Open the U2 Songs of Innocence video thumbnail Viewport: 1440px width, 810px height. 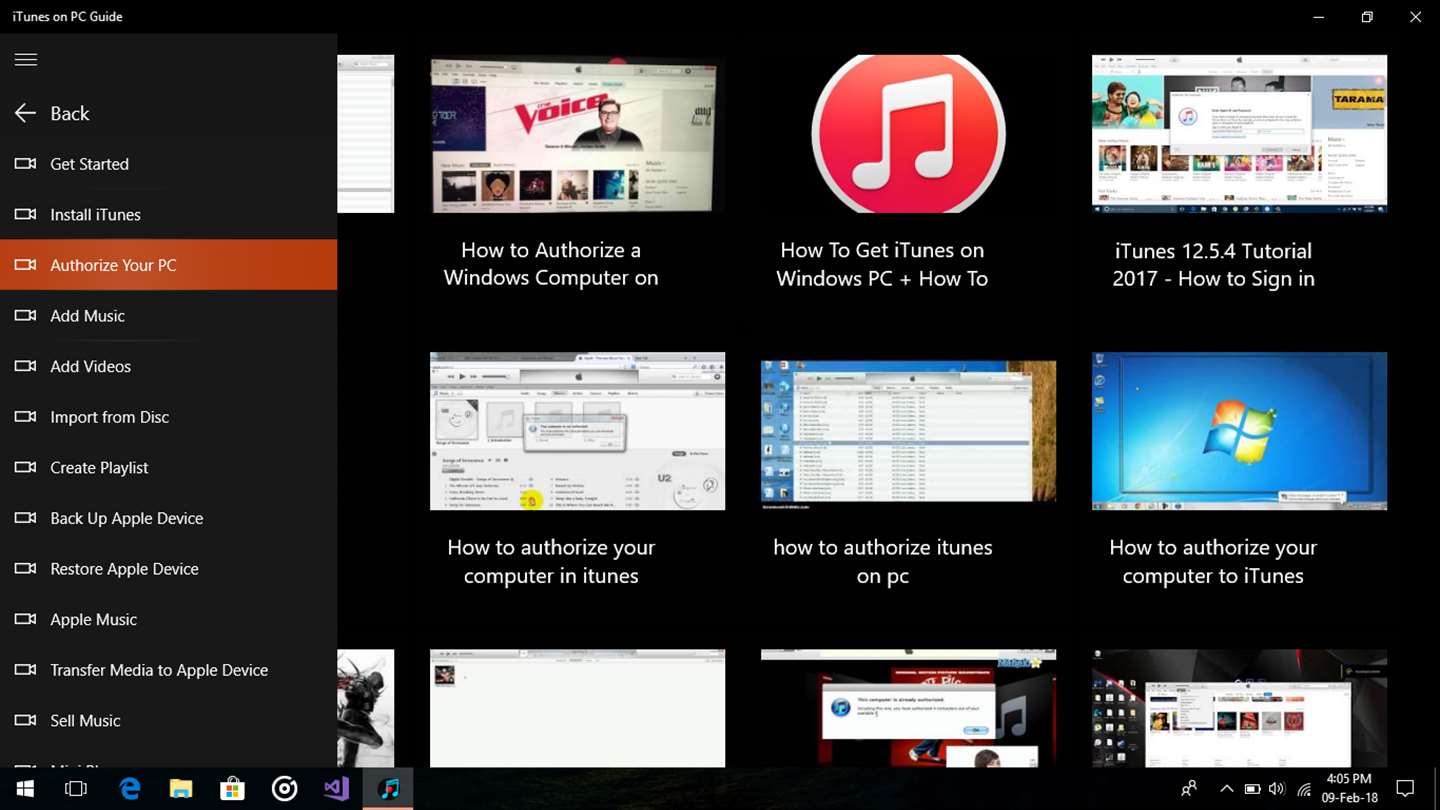coord(577,431)
